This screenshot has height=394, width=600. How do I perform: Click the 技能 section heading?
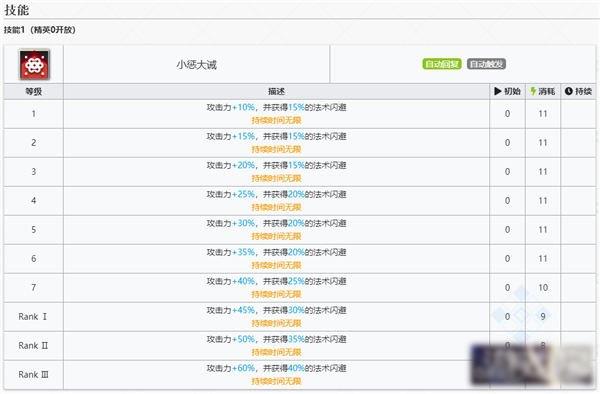point(16,10)
